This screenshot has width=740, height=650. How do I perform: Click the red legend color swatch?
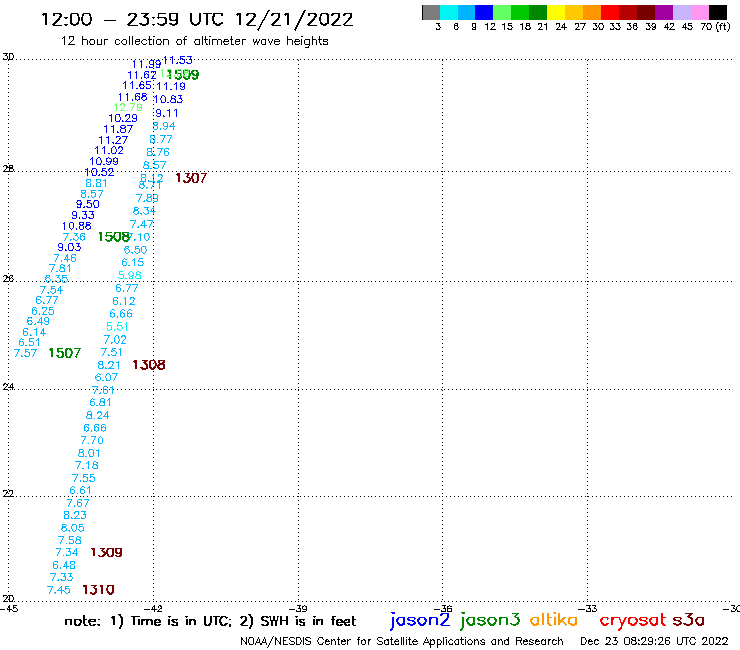pos(610,12)
